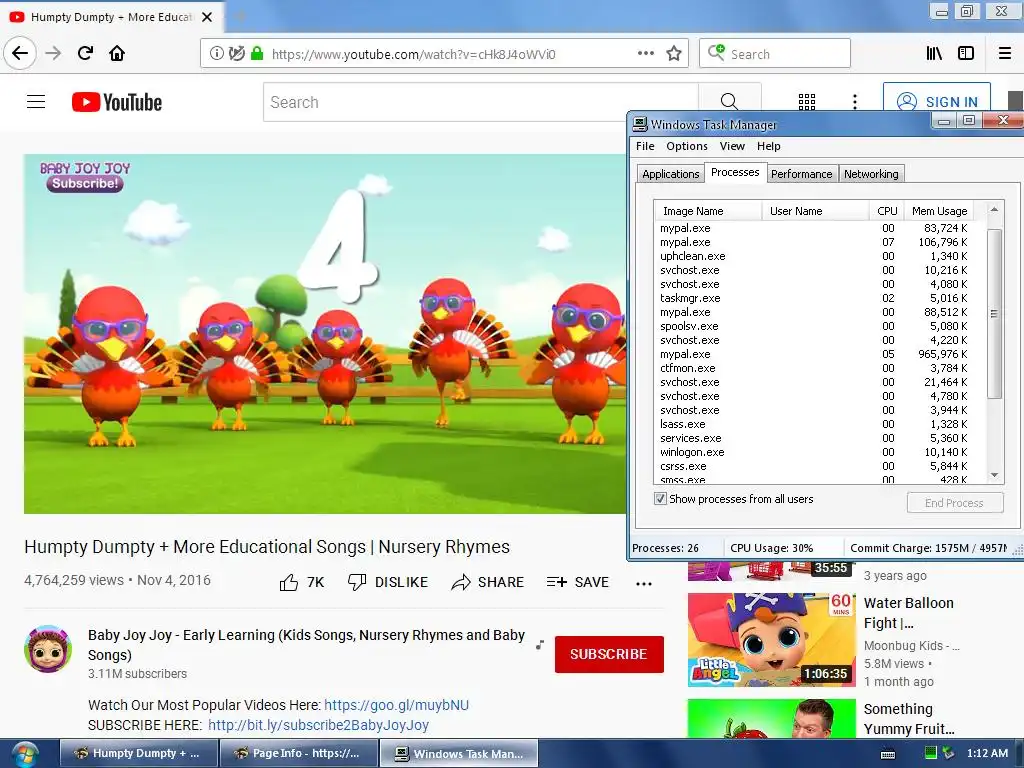Open YouTube settings three-dot menu
Viewport: 1024px width, 768px height.
(x=855, y=102)
